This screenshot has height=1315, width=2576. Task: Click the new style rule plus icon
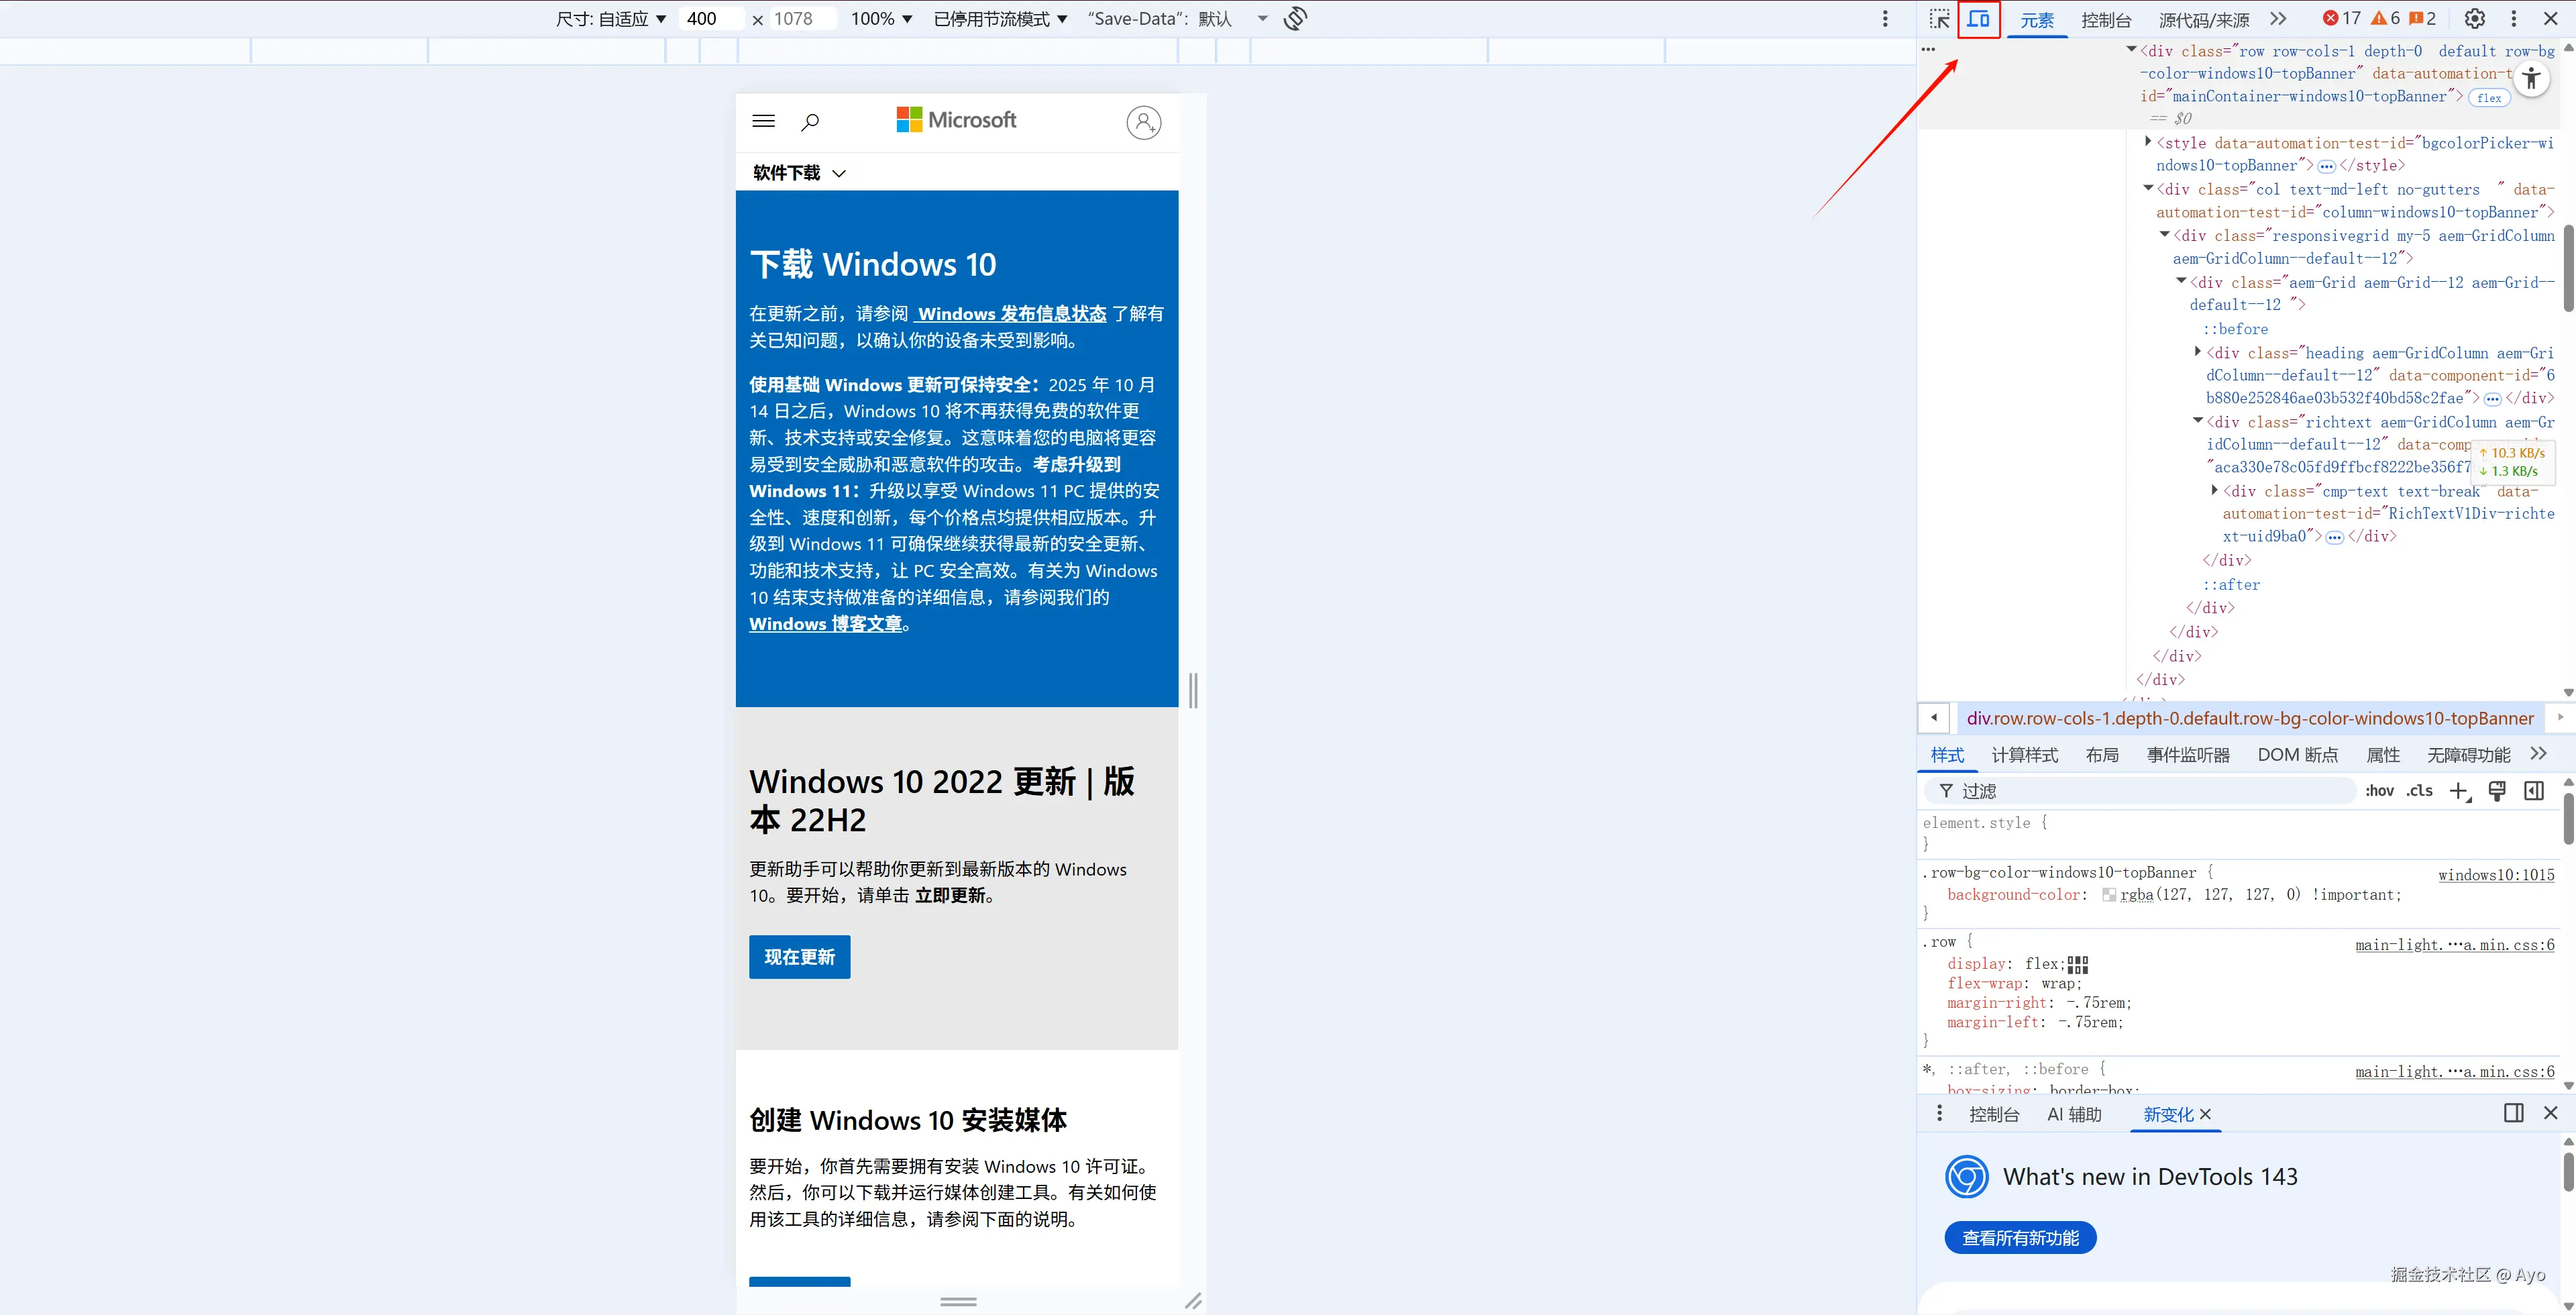(2459, 791)
